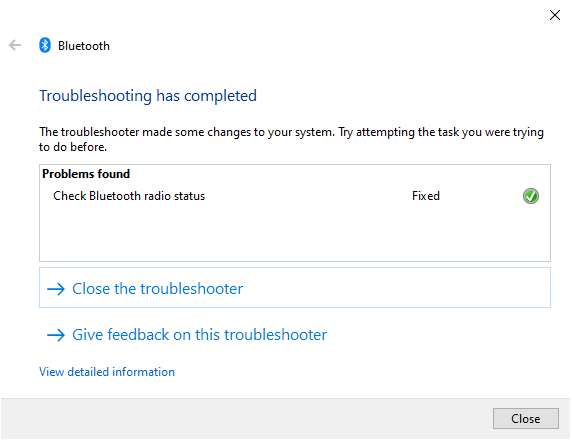
Task: Click the Troubleshooting has completed heading
Action: pyautogui.click(x=148, y=96)
